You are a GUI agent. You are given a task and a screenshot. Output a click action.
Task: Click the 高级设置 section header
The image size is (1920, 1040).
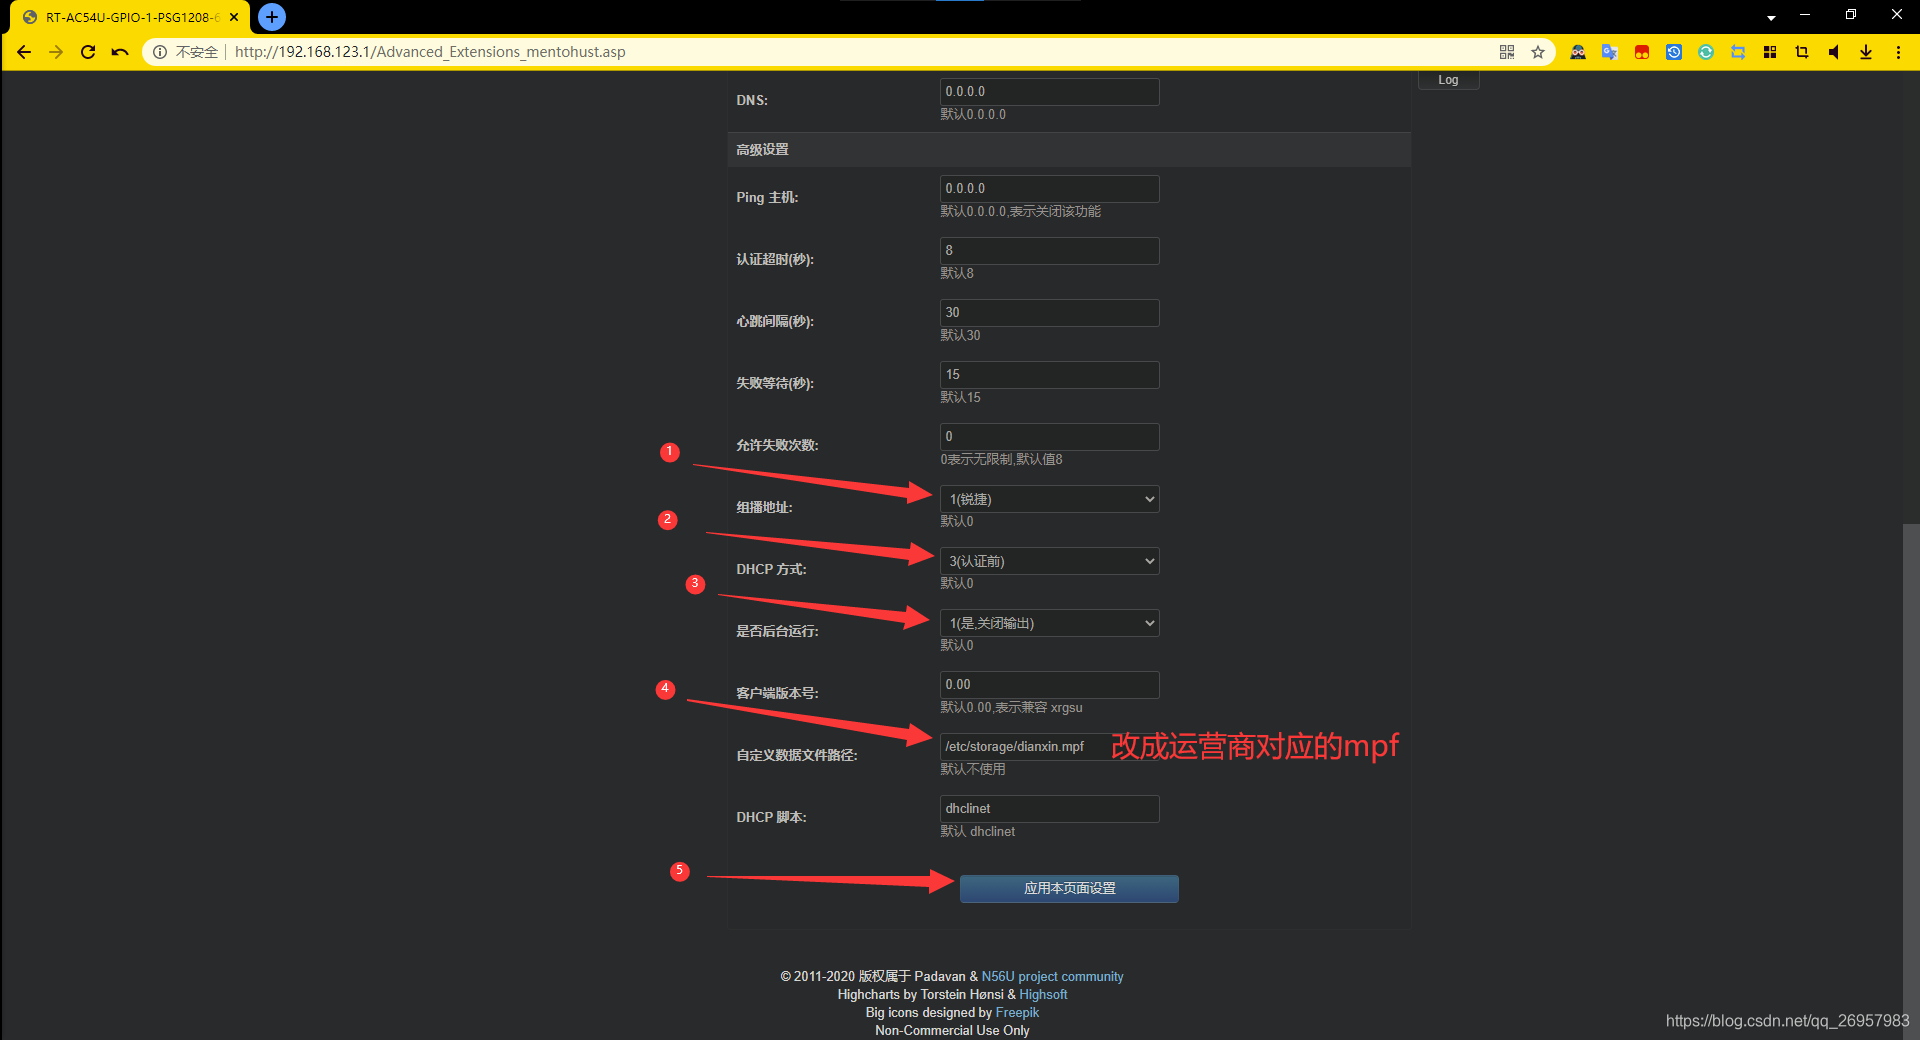[1069, 149]
